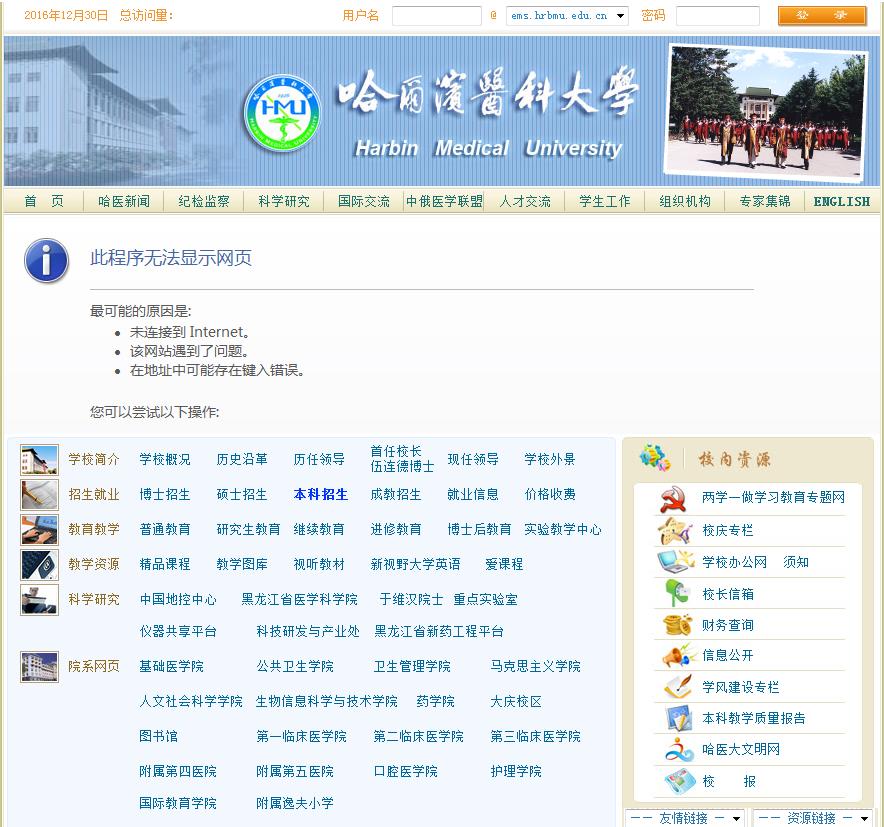
Task: Open the 附属逸夫小学 link
Action: (295, 804)
